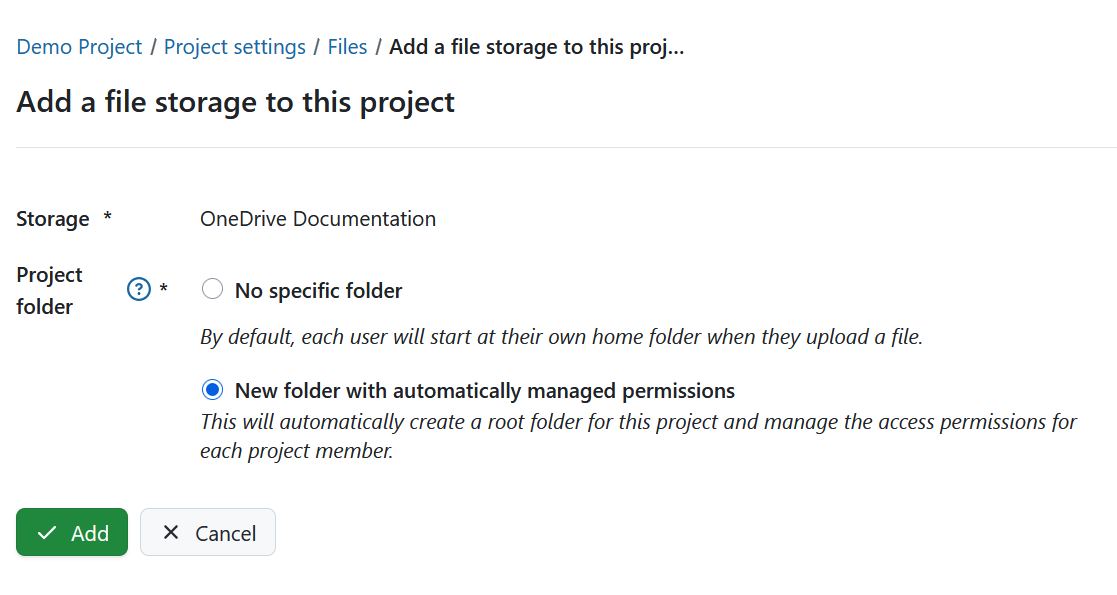
Task: Navigate to Files via the breadcrumb
Action: (347, 46)
